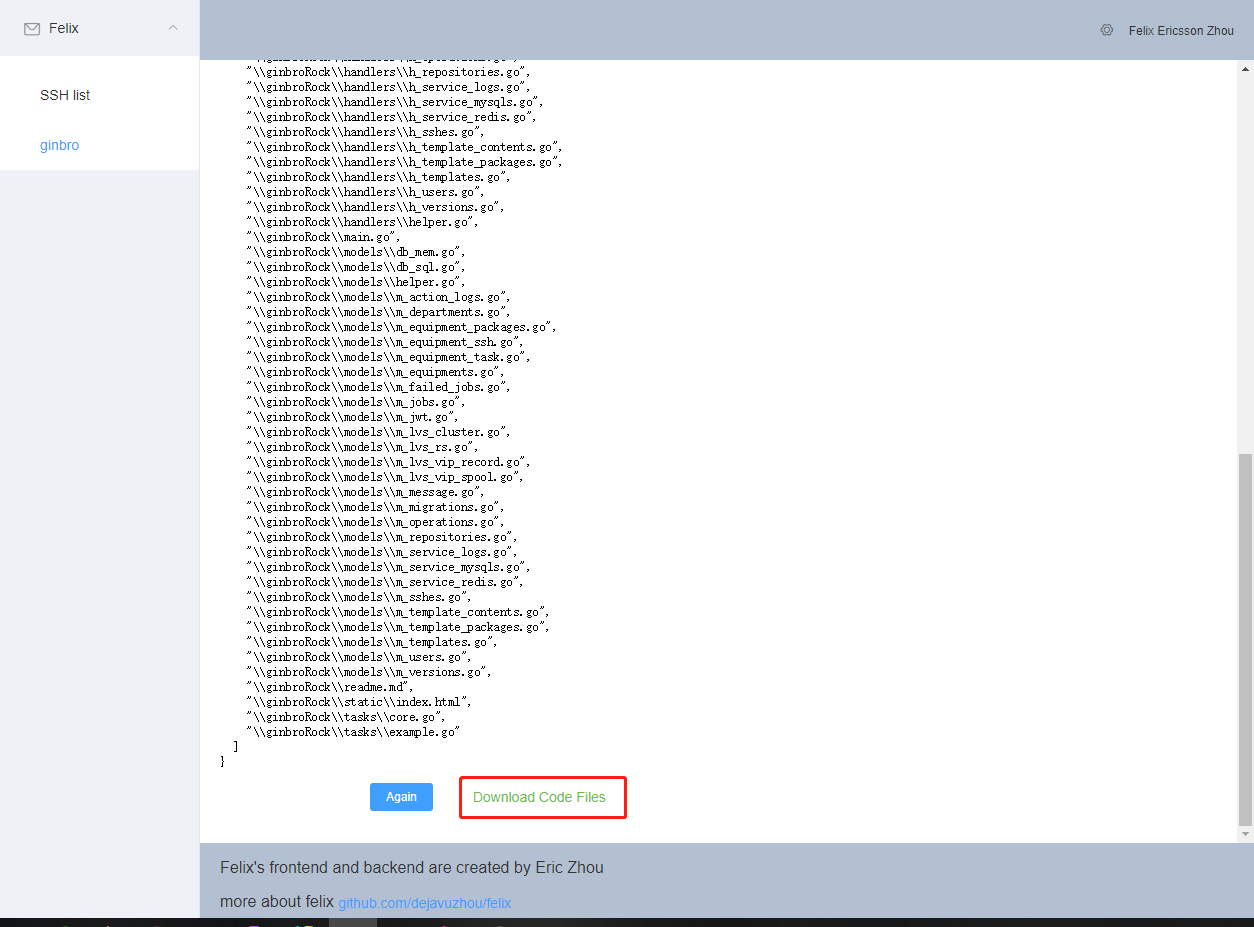Image resolution: width=1254 pixels, height=927 pixels.
Task: Click Download Code Files
Action: pyautogui.click(x=539, y=797)
